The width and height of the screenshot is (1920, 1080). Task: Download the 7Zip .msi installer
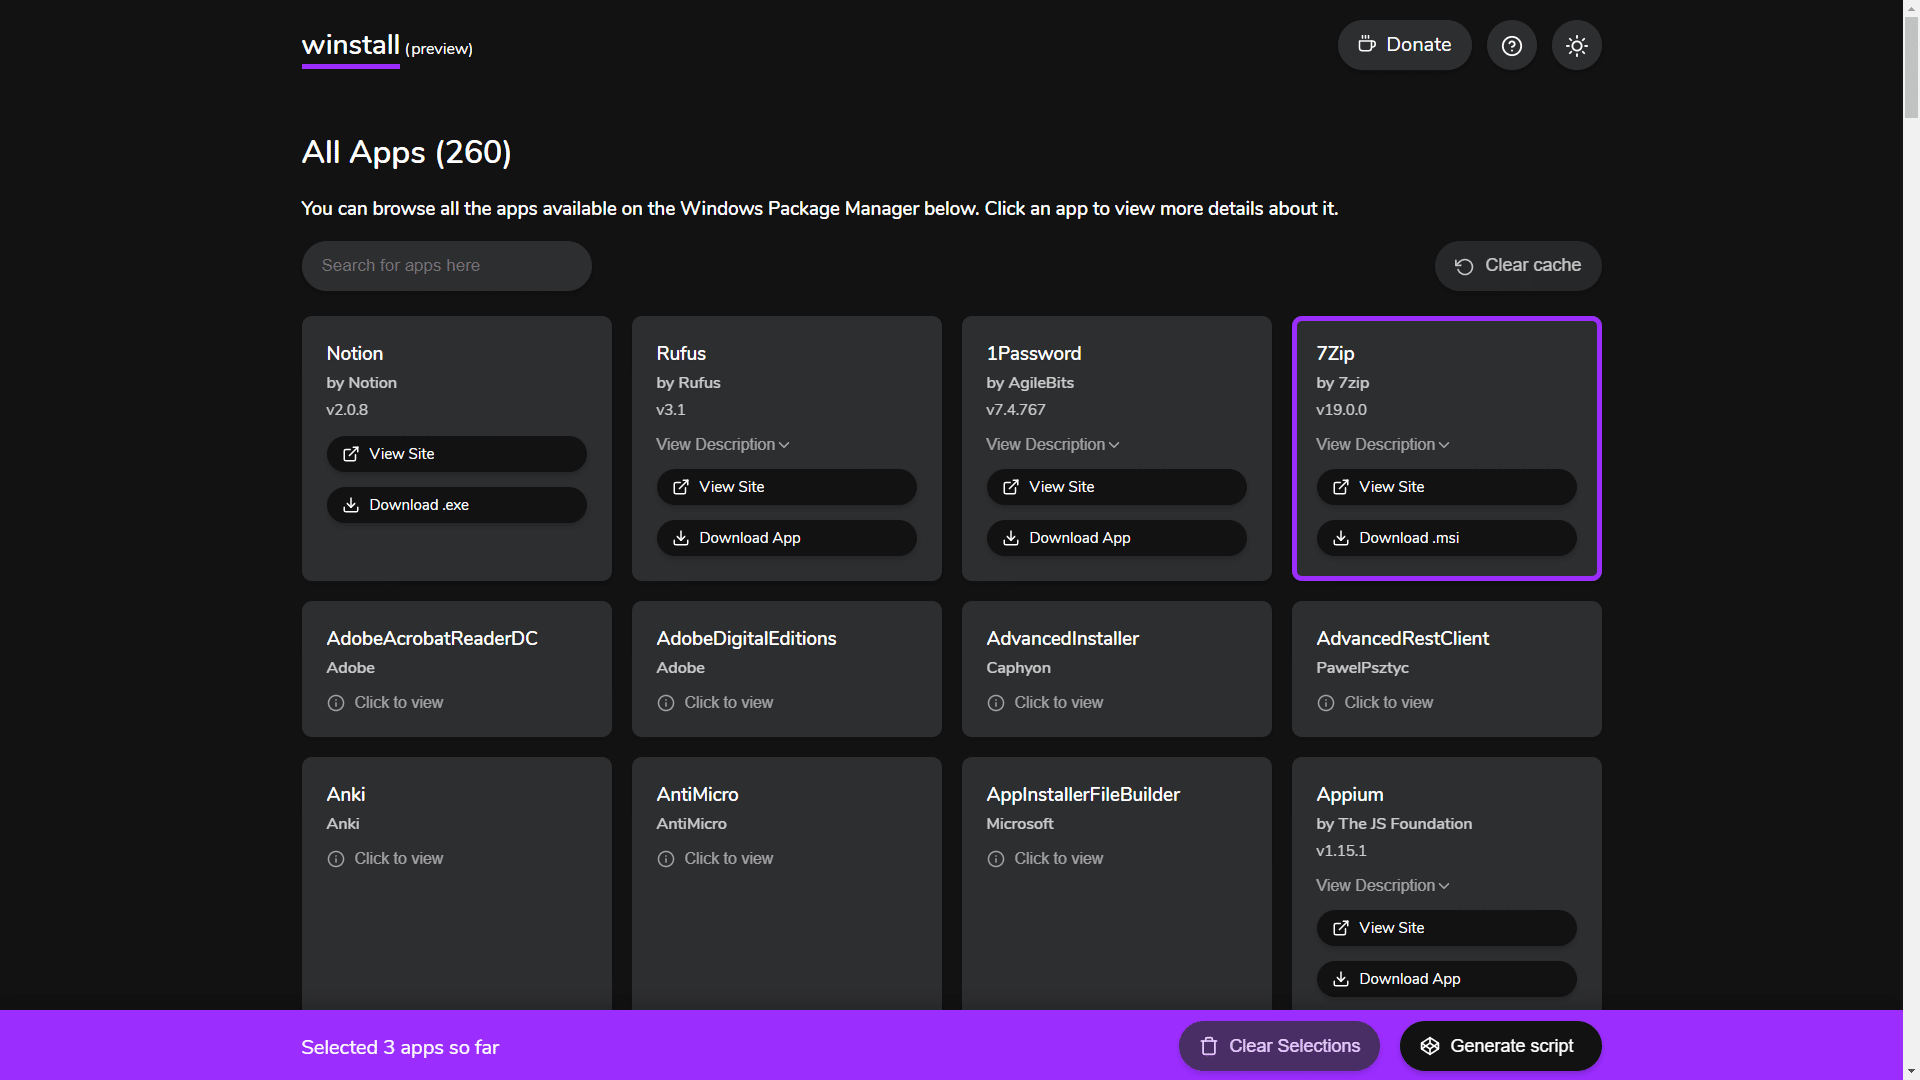tap(1446, 538)
